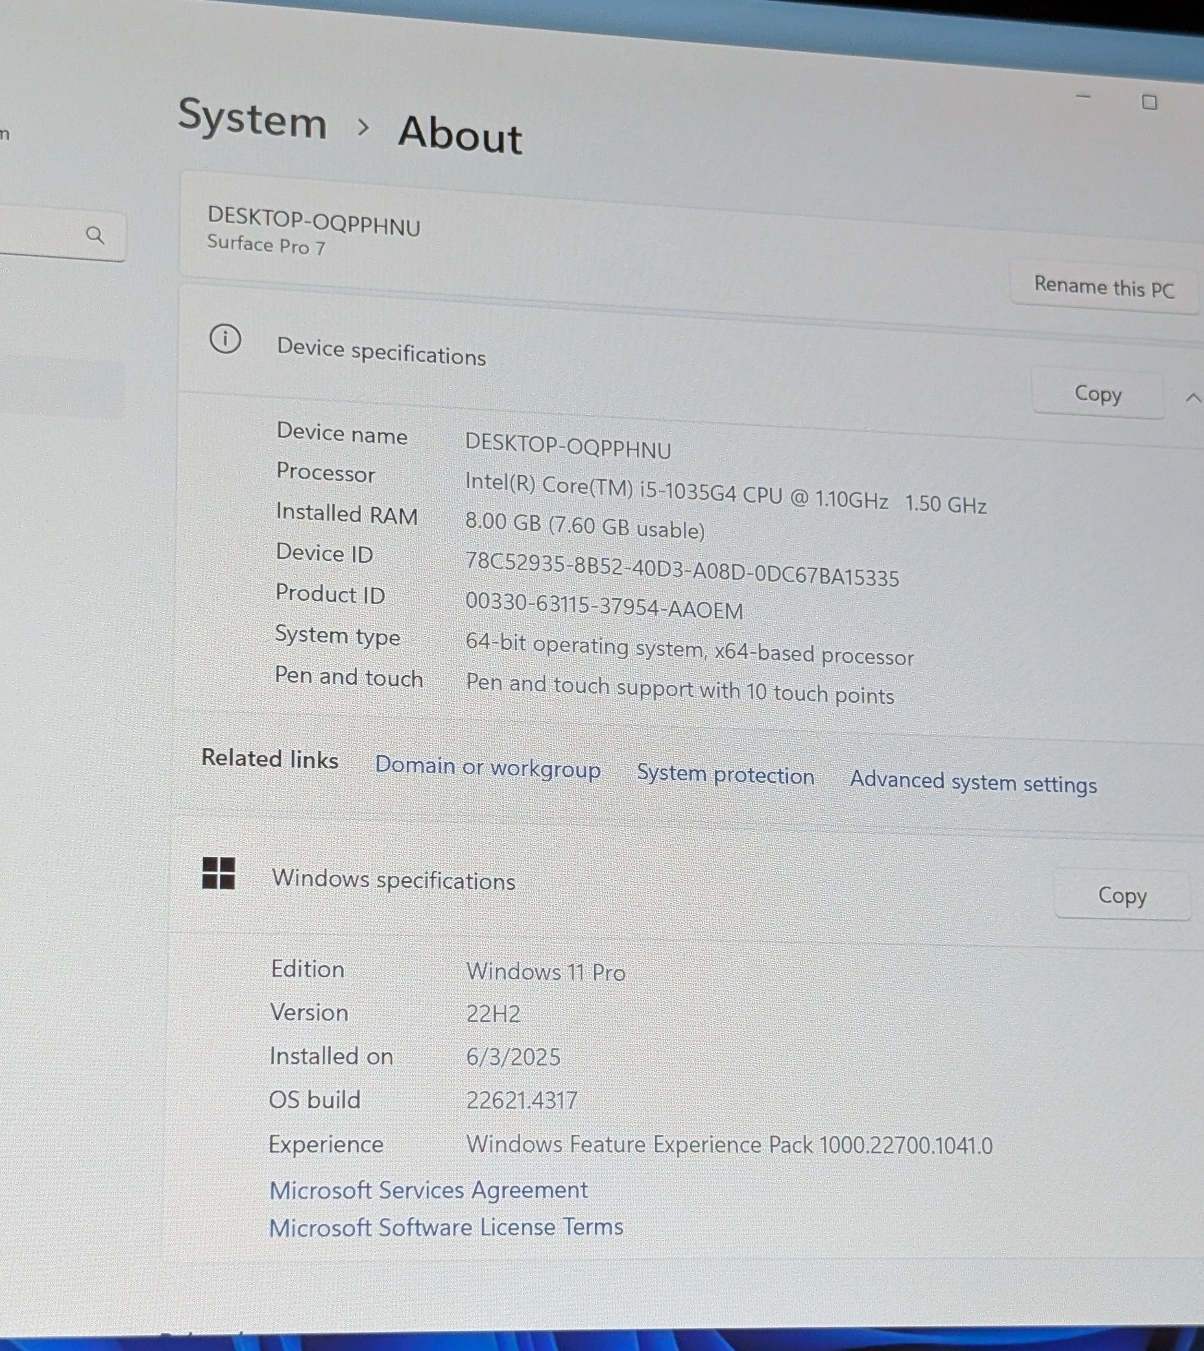Select the Product ID value 00330-63115

pos(604,606)
